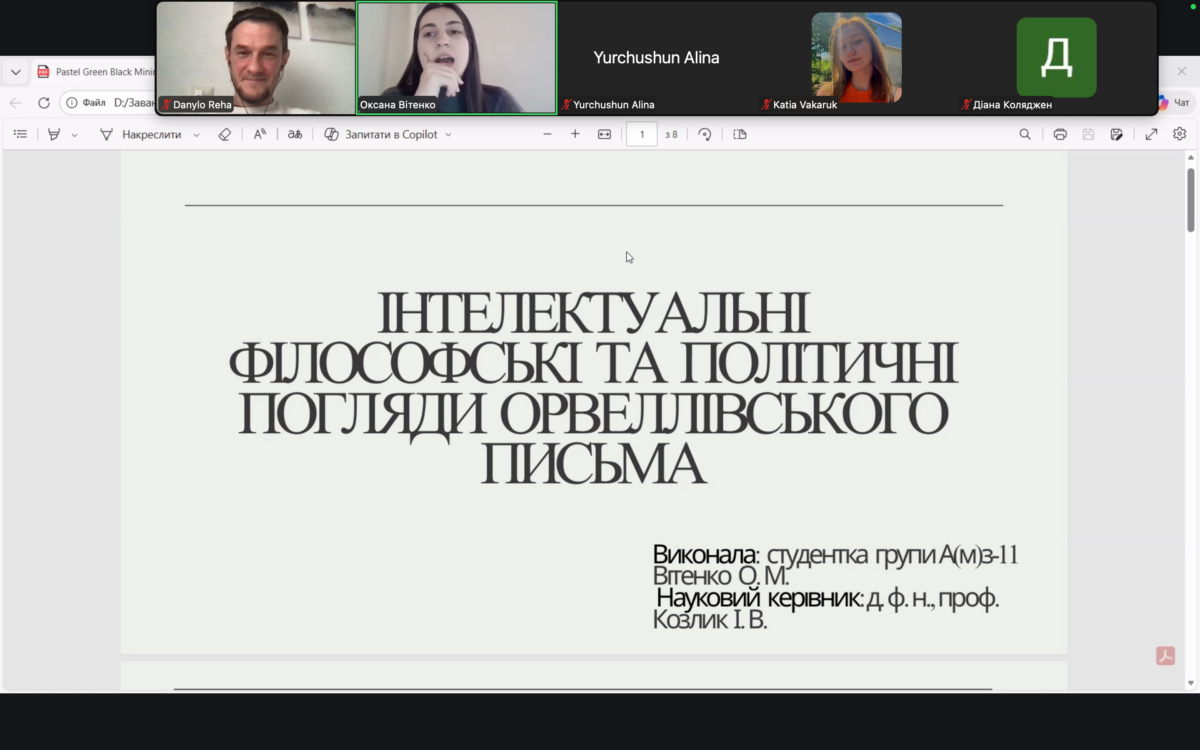This screenshot has width=1200, height=750.
Task: Expand the highlighter options dropdown
Action: [x=75, y=135]
